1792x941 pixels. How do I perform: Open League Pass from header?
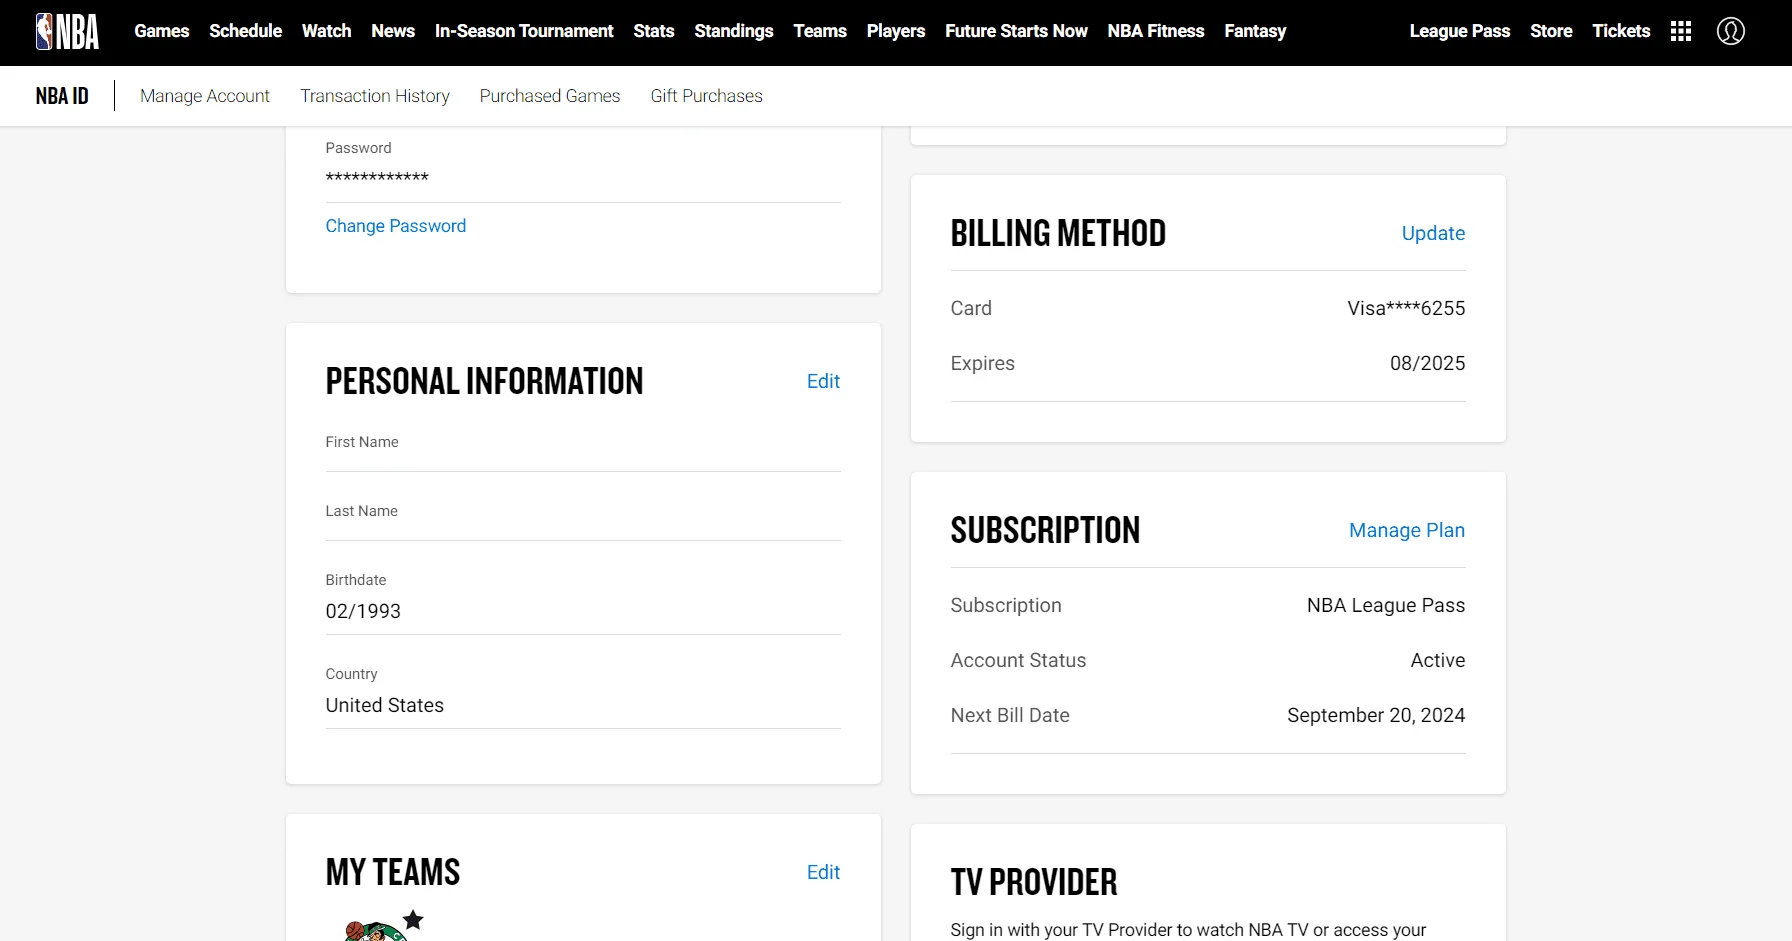(1460, 31)
